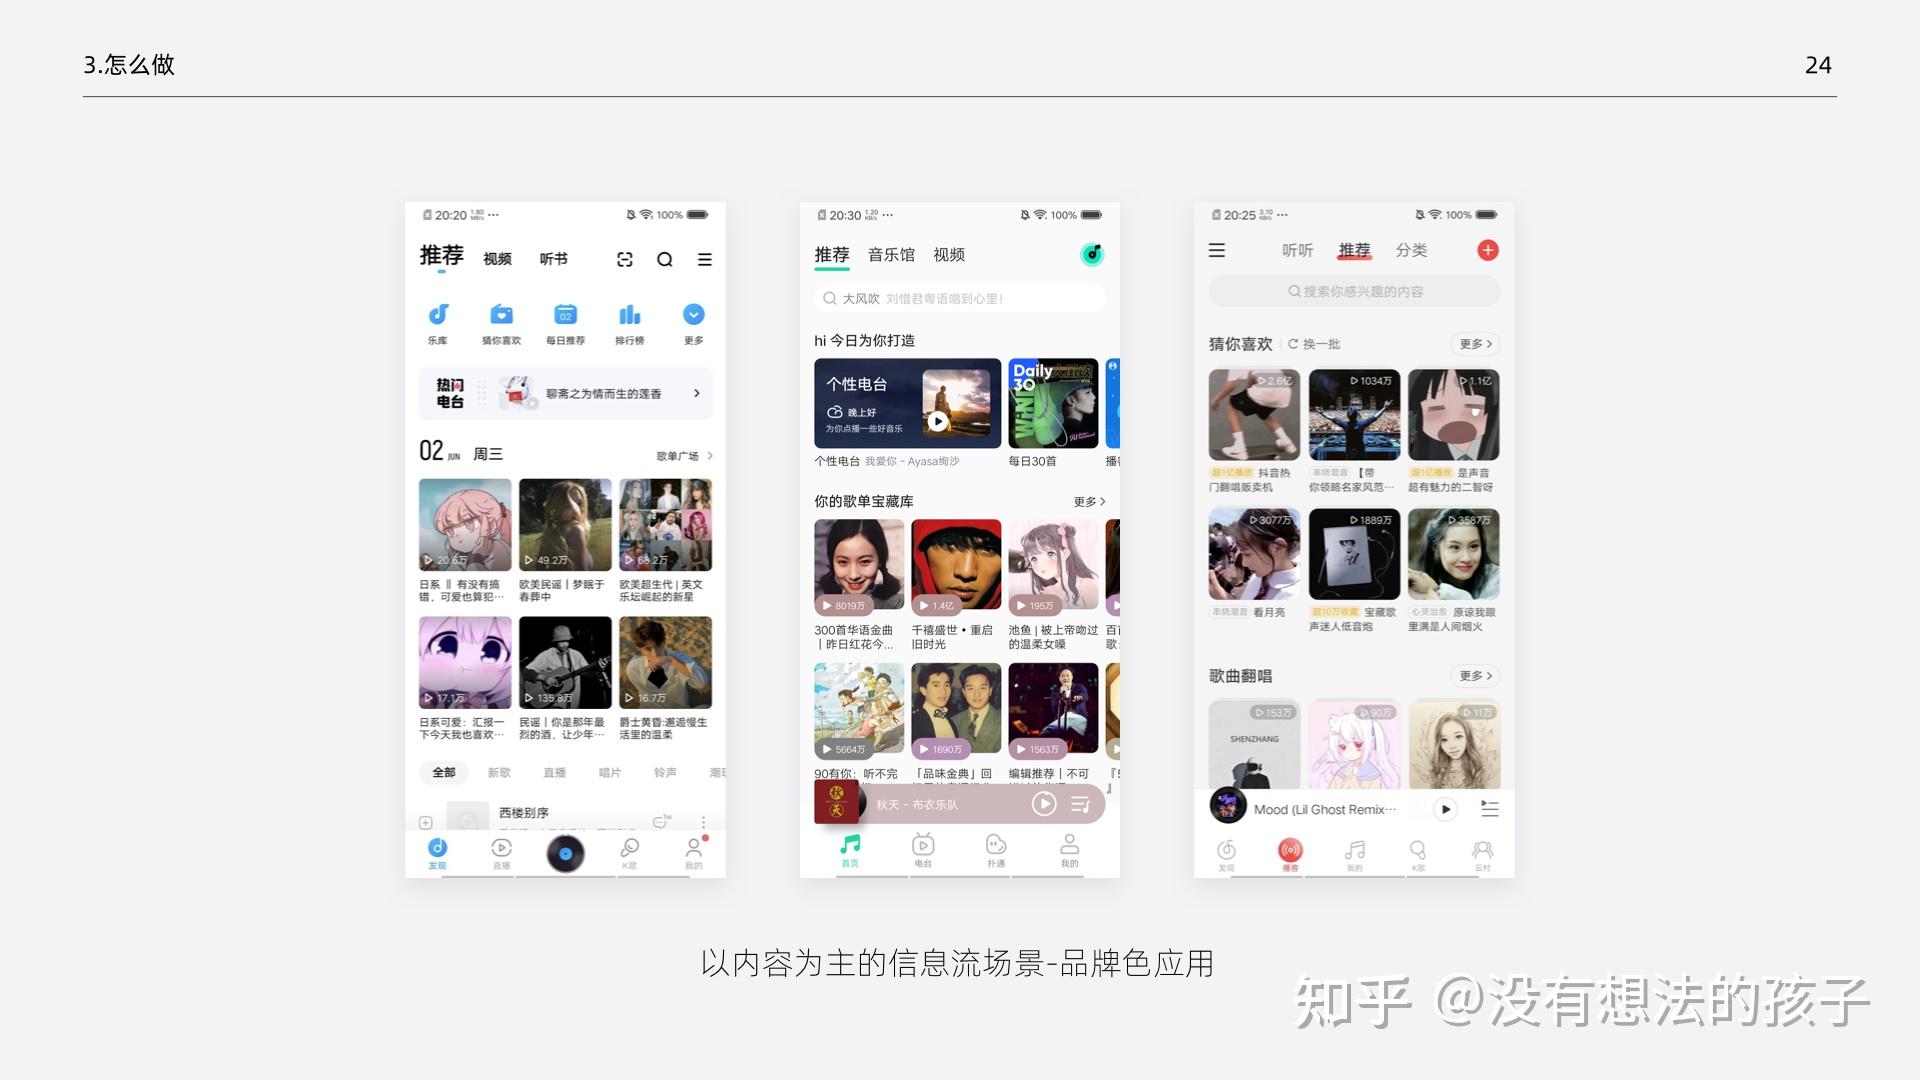This screenshot has width=1920, height=1080.
Task: Select the 唱片 filter chip
Action: coord(610,773)
